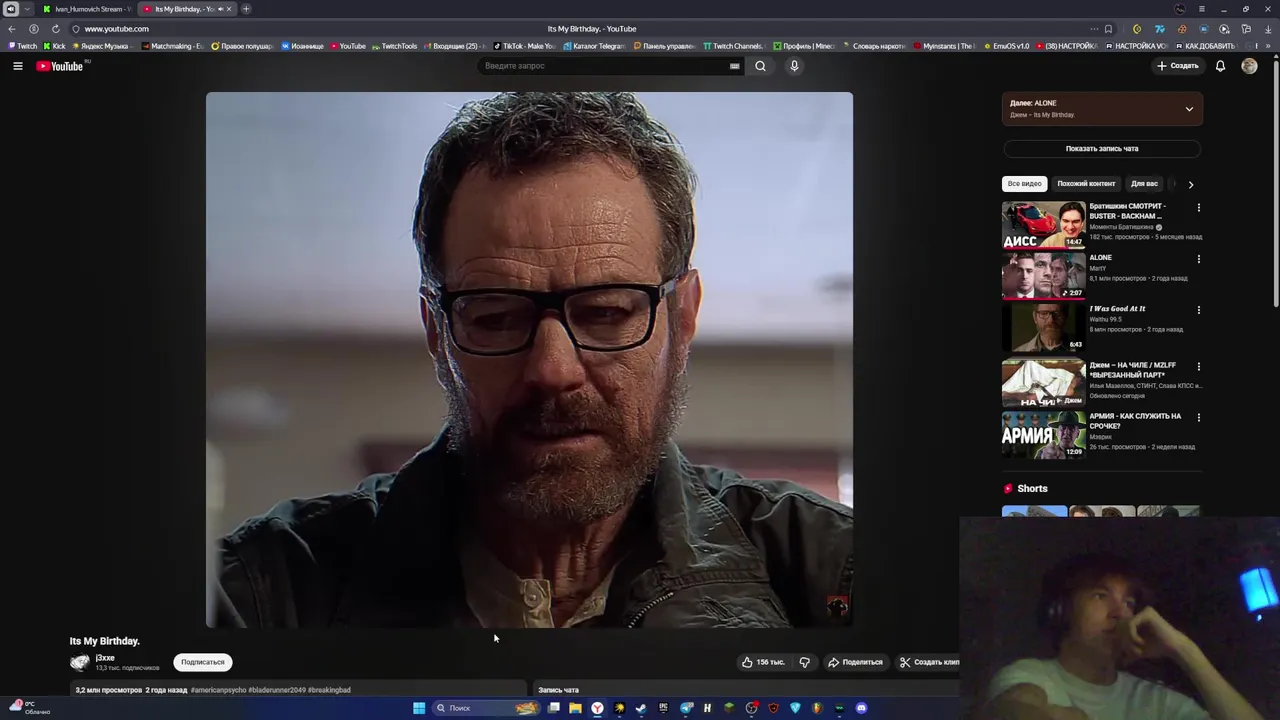Open browser downloads arrow icon

tap(1268, 29)
